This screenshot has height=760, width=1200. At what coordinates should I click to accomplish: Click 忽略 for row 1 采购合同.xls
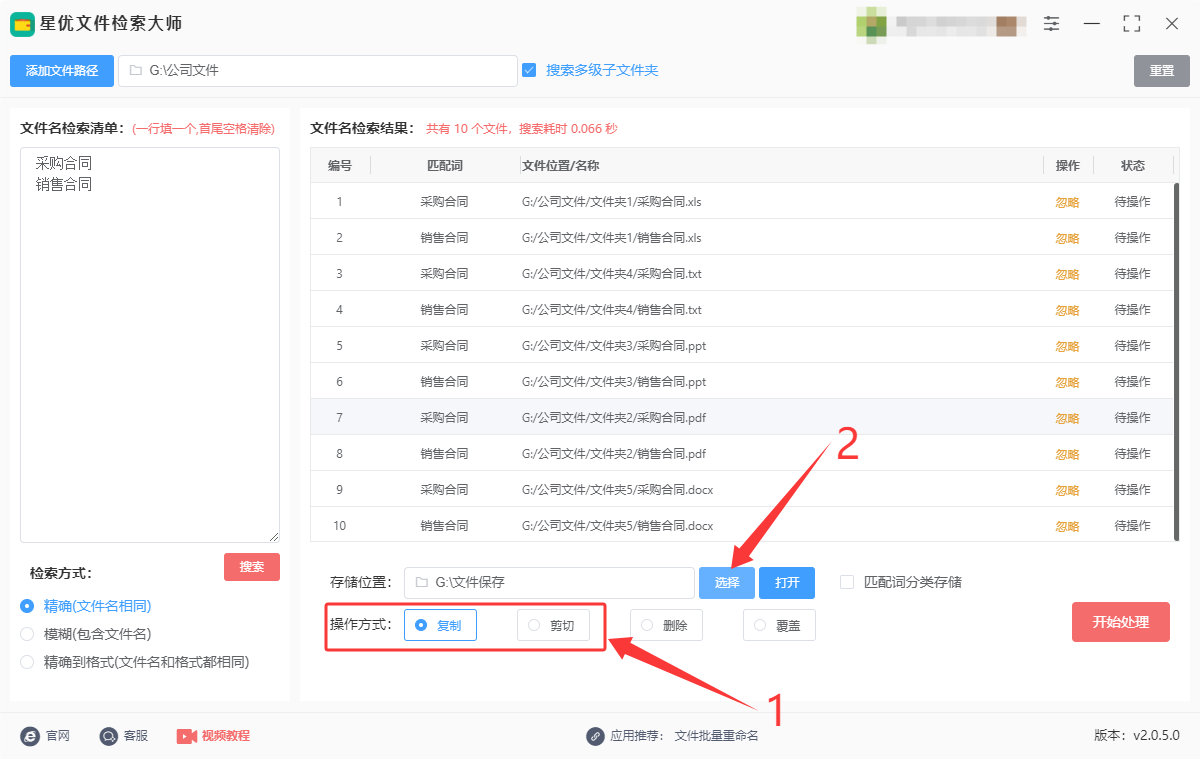[x=1067, y=202]
